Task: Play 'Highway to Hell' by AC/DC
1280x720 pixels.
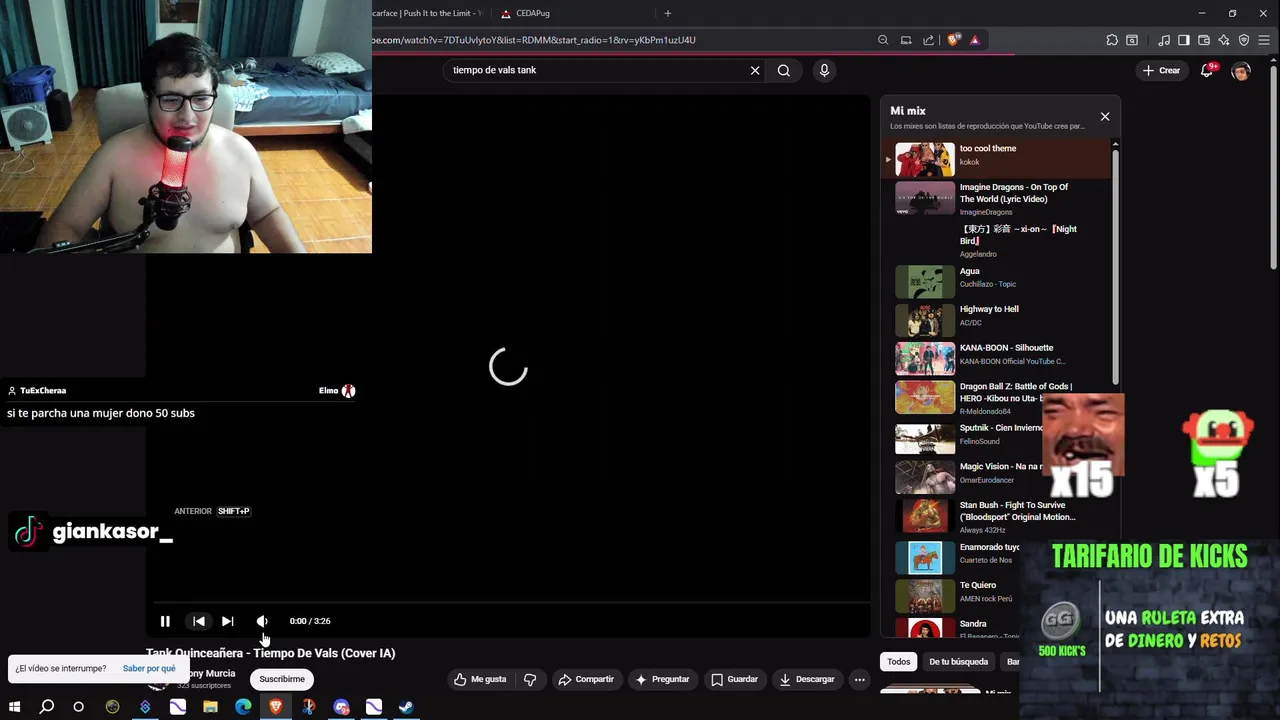Action: (1002, 320)
